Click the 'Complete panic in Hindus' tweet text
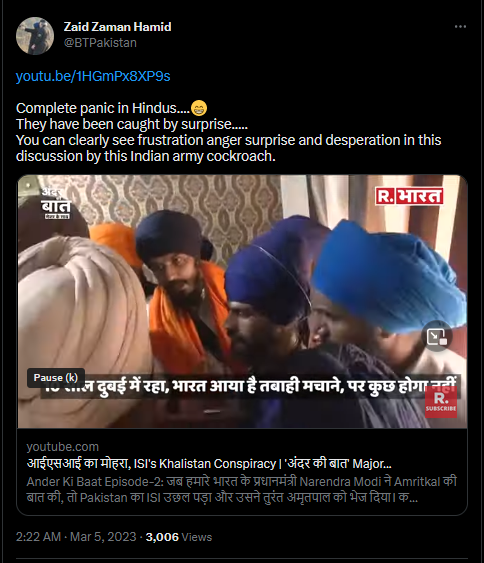This screenshot has height=563, width=484. [x=103, y=108]
